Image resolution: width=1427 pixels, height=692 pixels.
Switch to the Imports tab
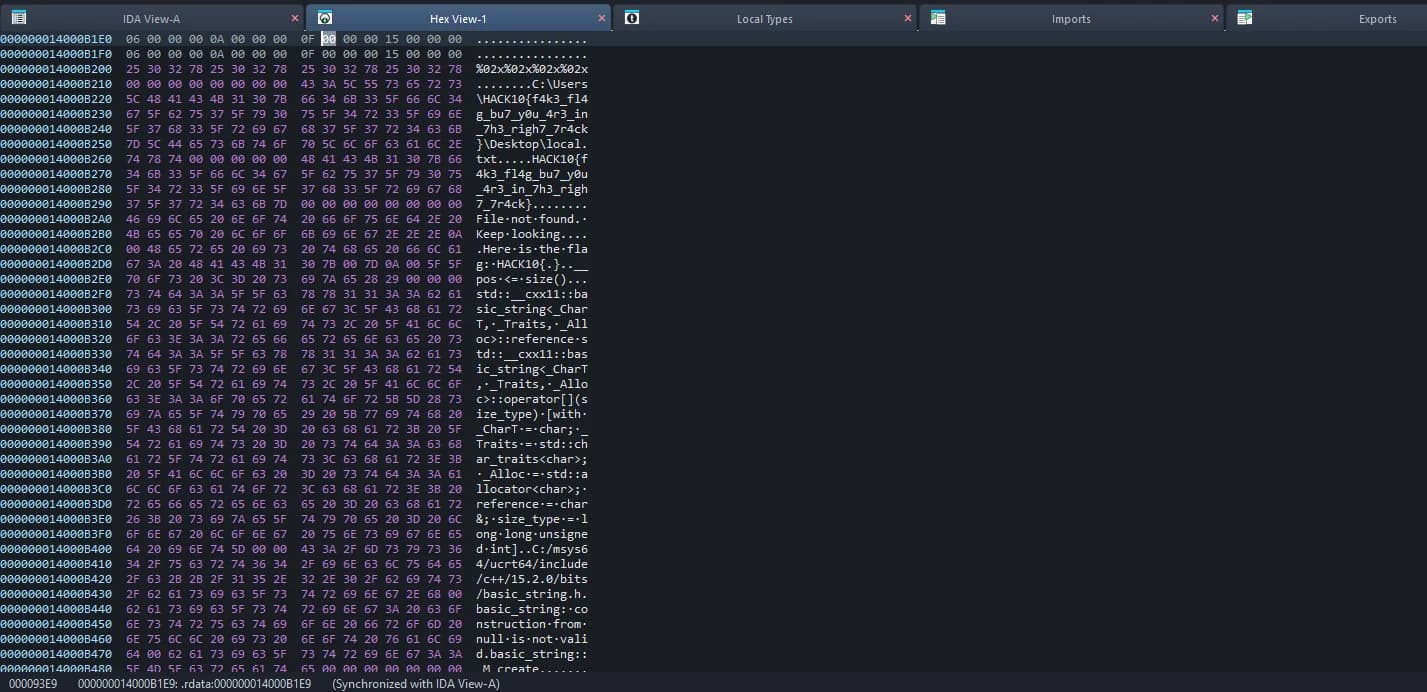pyautogui.click(x=1071, y=19)
